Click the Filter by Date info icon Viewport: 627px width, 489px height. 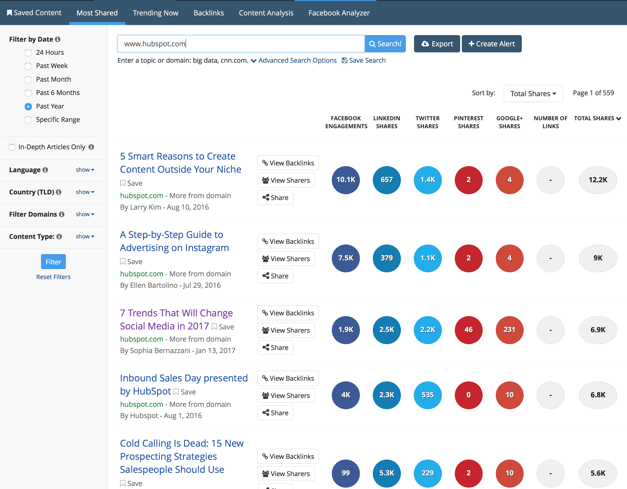[x=58, y=39]
